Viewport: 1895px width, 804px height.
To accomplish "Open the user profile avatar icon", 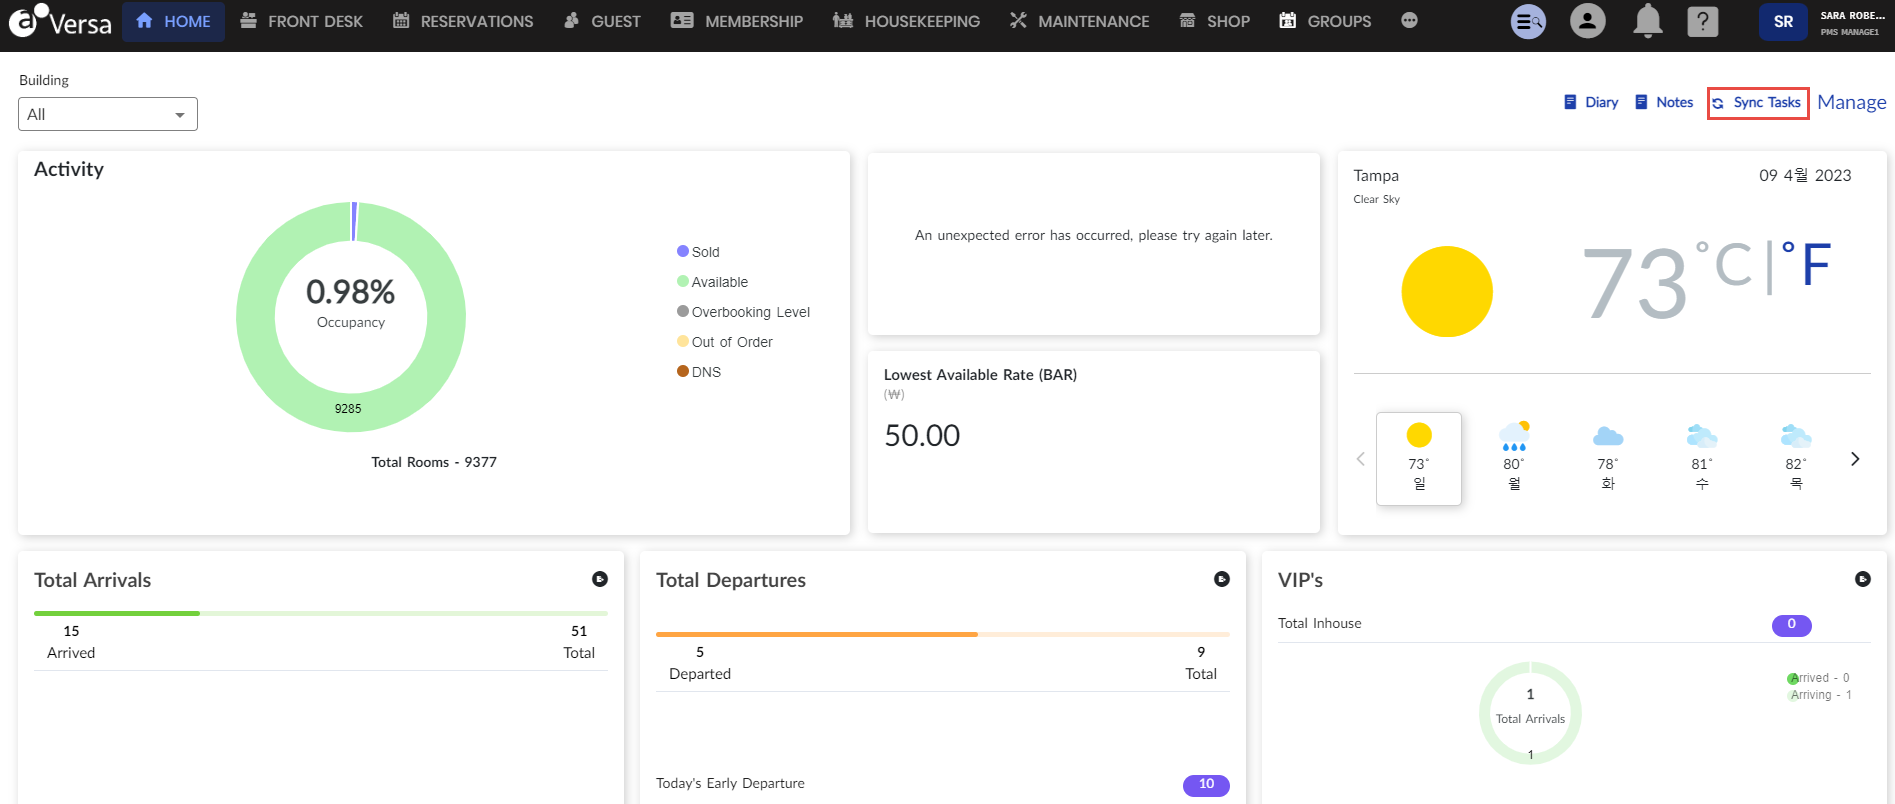I will click(1587, 21).
